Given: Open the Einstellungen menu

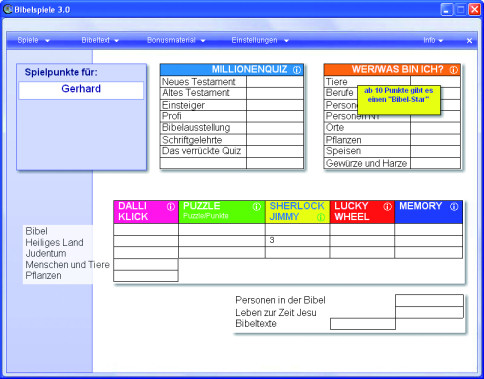Looking at the screenshot, I should pos(260,40).
